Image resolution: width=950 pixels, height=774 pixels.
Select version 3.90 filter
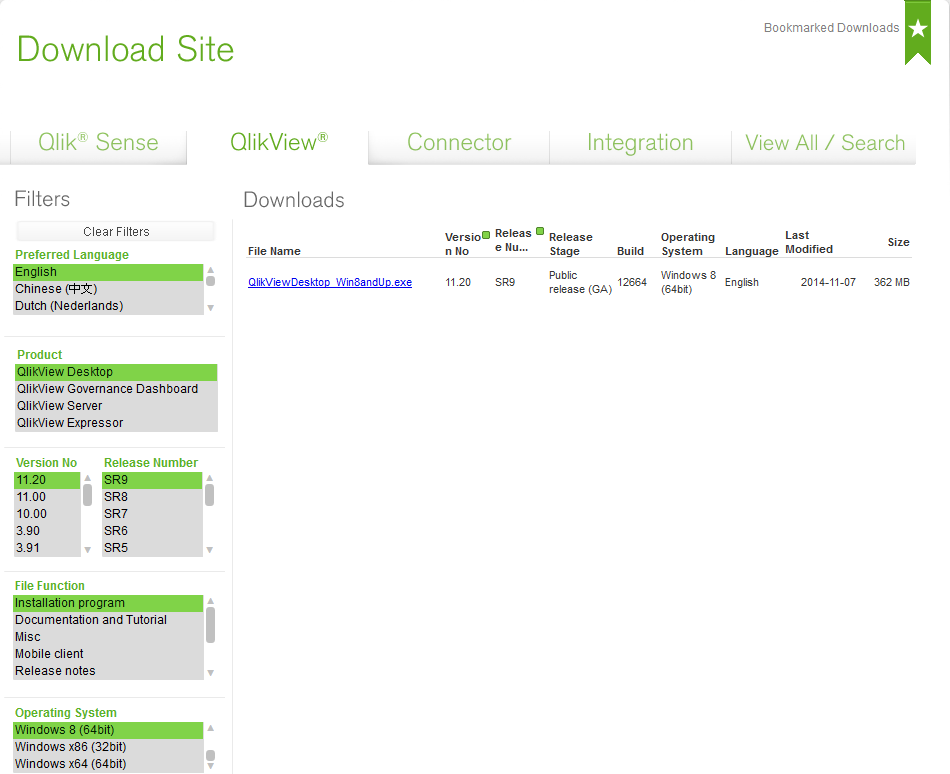[x=47, y=531]
